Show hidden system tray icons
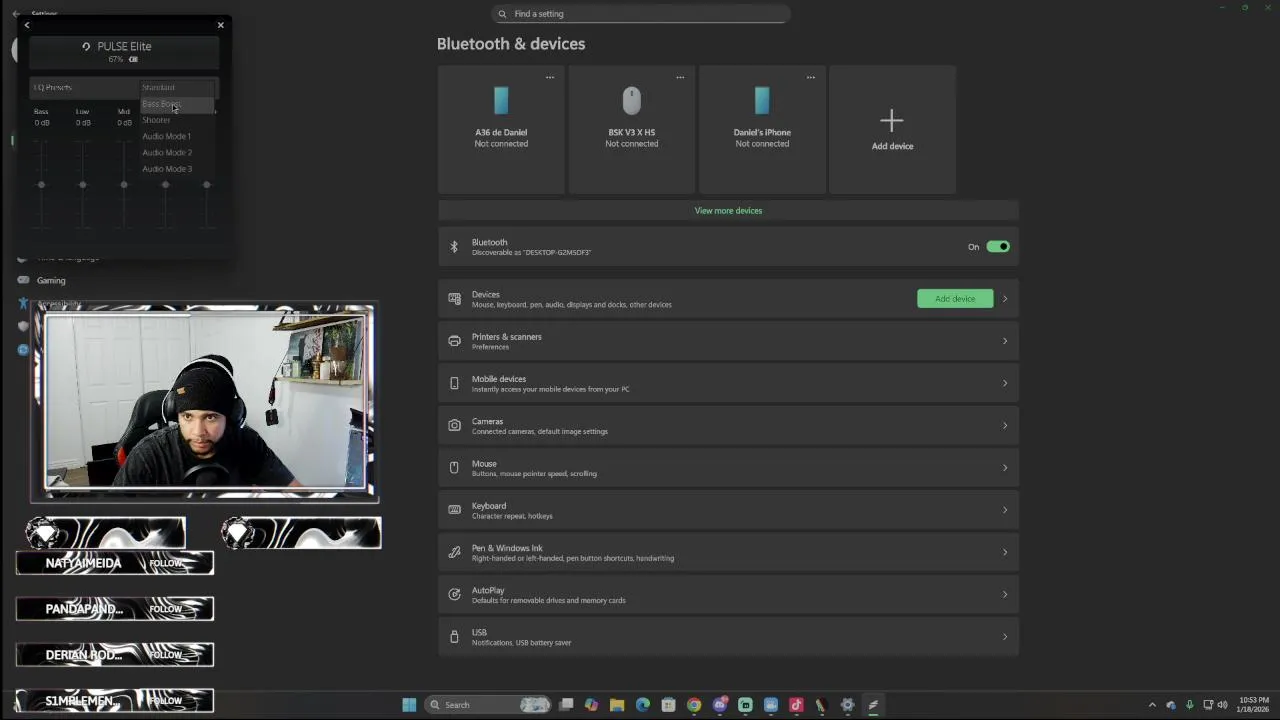Screen dimensions: 1280x720 point(1152,705)
